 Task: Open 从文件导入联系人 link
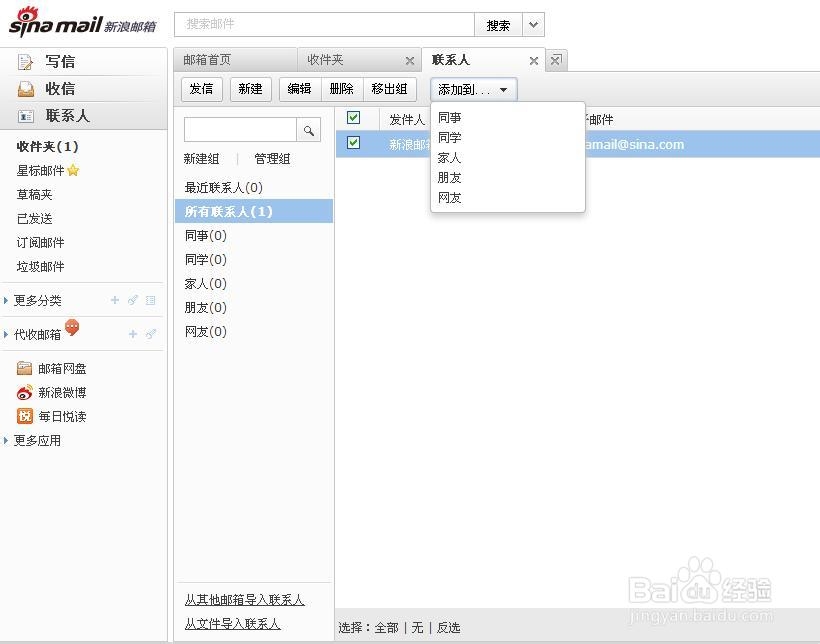click(x=232, y=624)
